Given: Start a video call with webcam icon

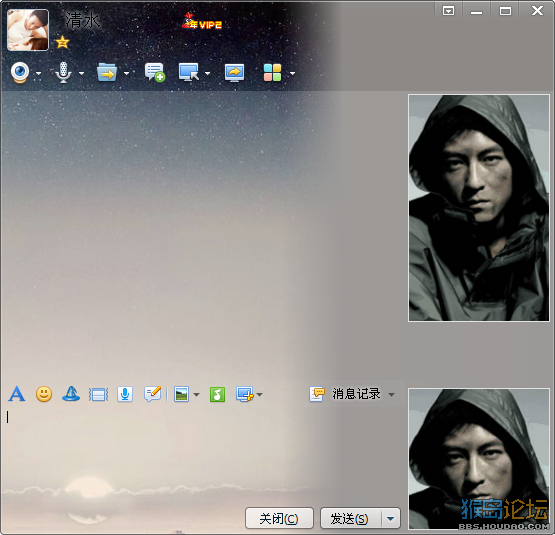Looking at the screenshot, I should tap(20, 73).
